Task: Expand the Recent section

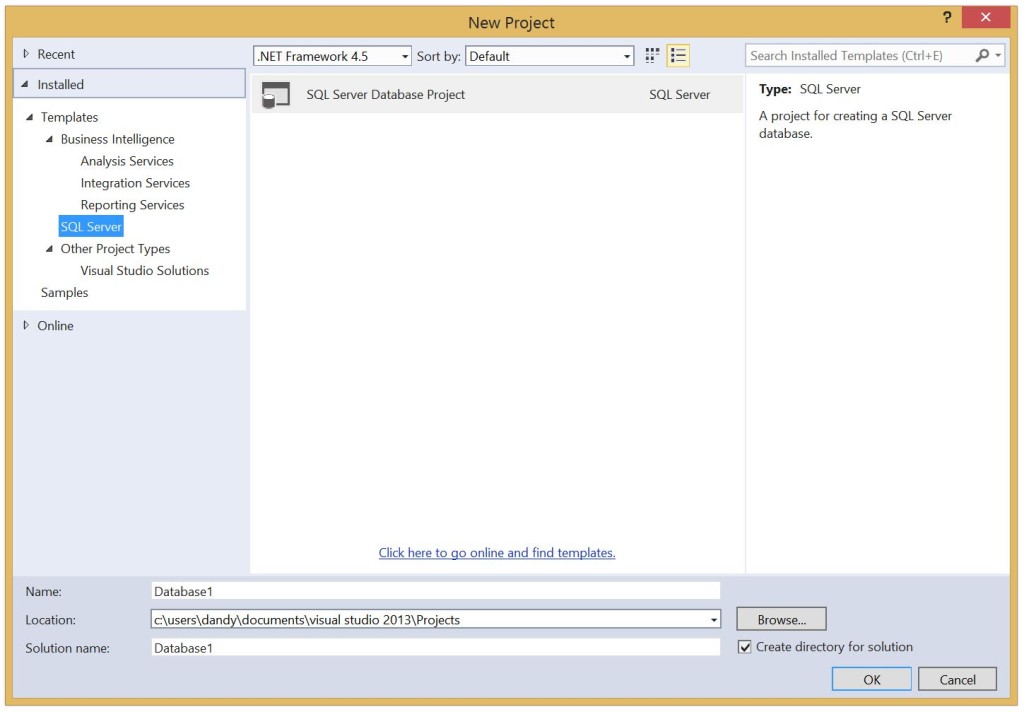Action: [26, 54]
